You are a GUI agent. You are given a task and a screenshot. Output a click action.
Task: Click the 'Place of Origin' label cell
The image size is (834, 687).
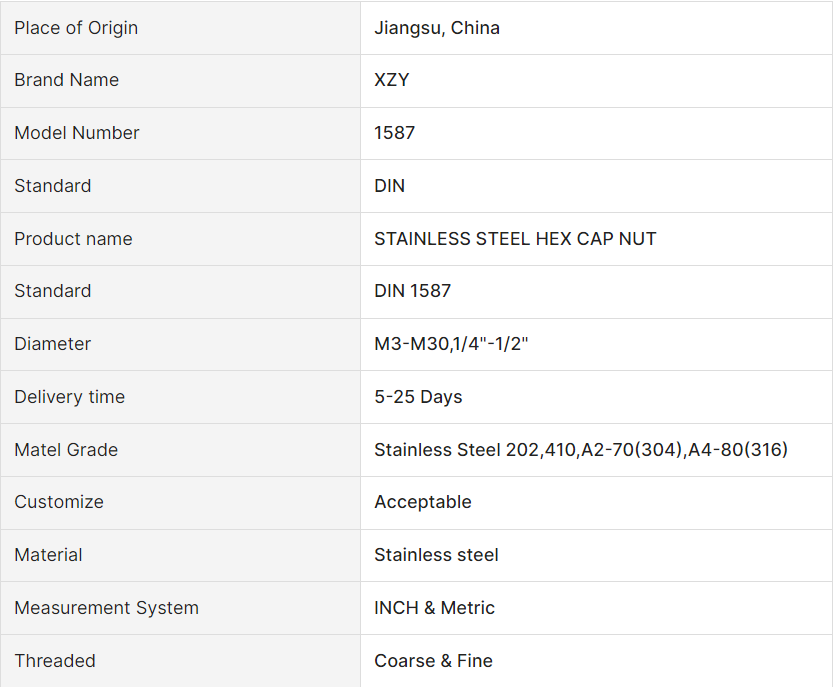pyautogui.click(x=76, y=28)
